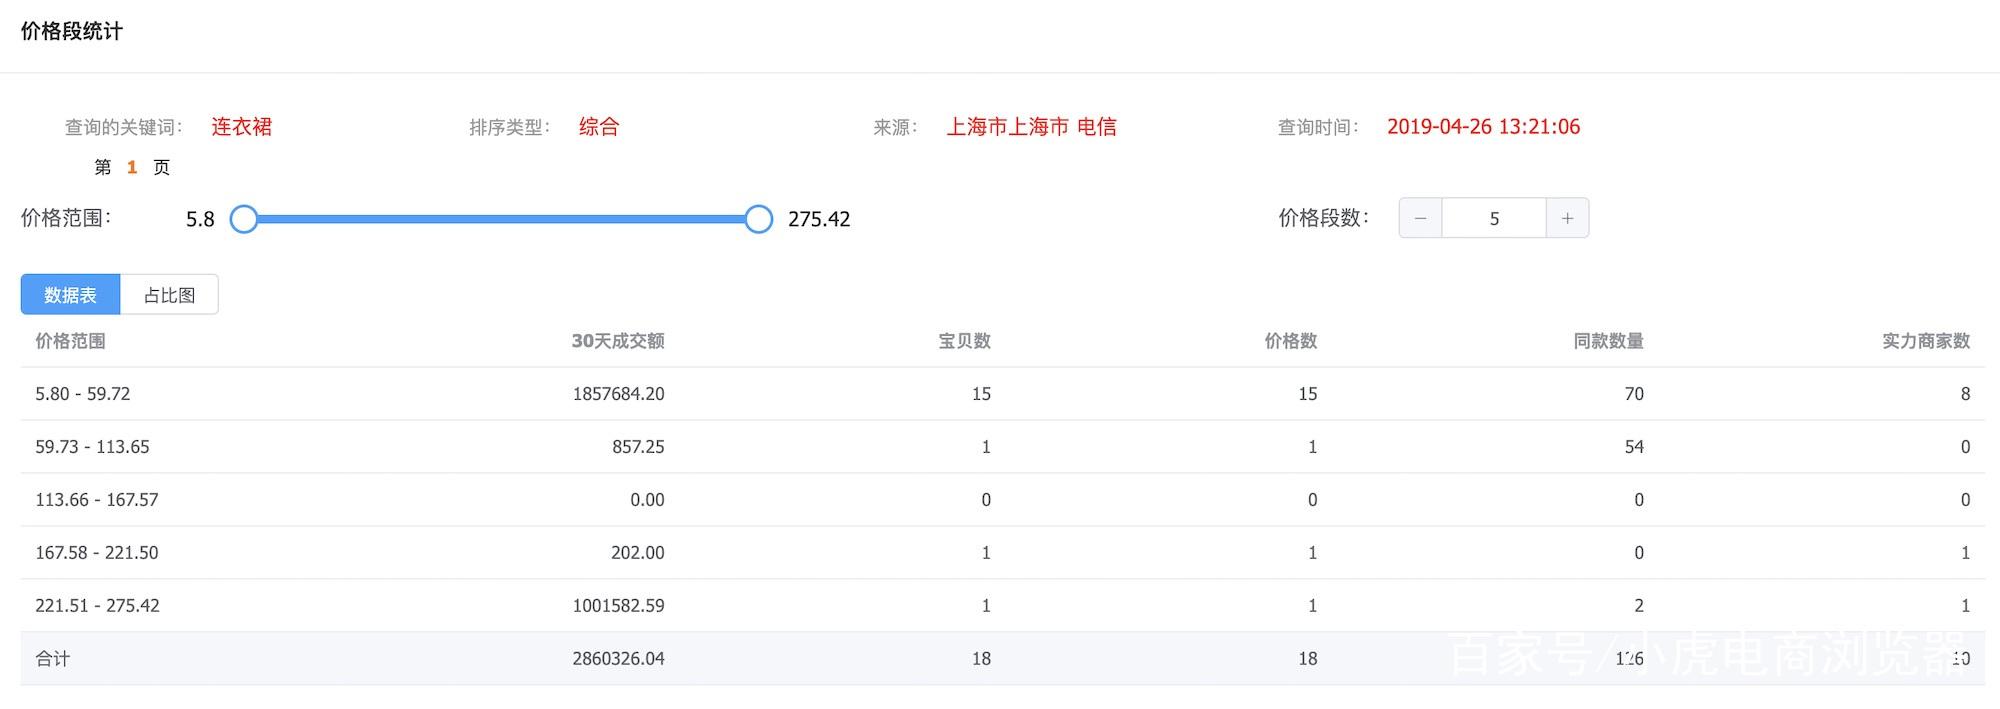Click the minus button of price segment count
Screen dimensions: 2000x709
(x=1420, y=218)
